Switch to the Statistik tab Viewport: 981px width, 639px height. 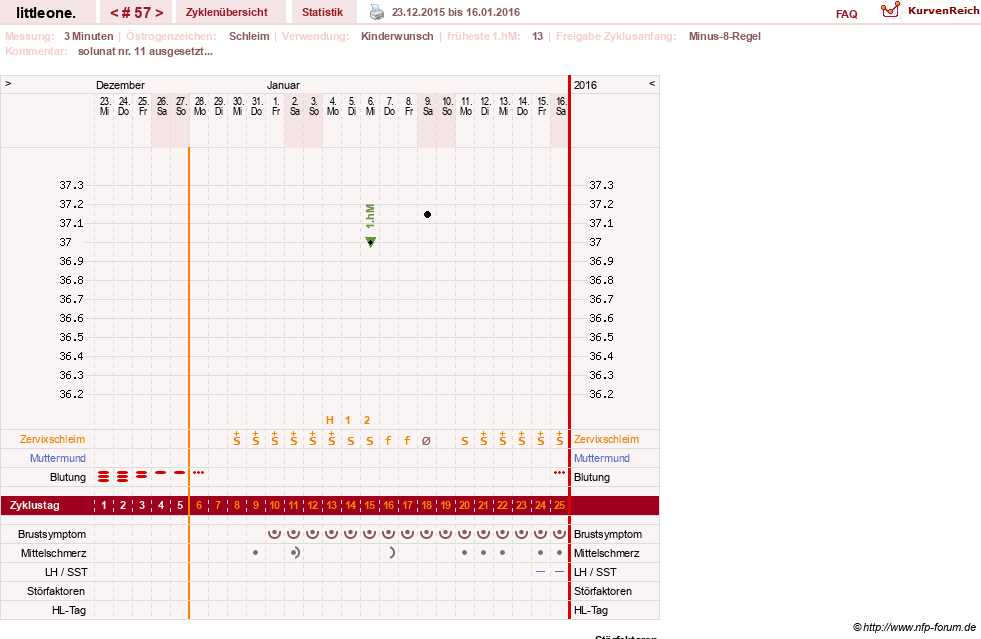pyautogui.click(x=322, y=13)
